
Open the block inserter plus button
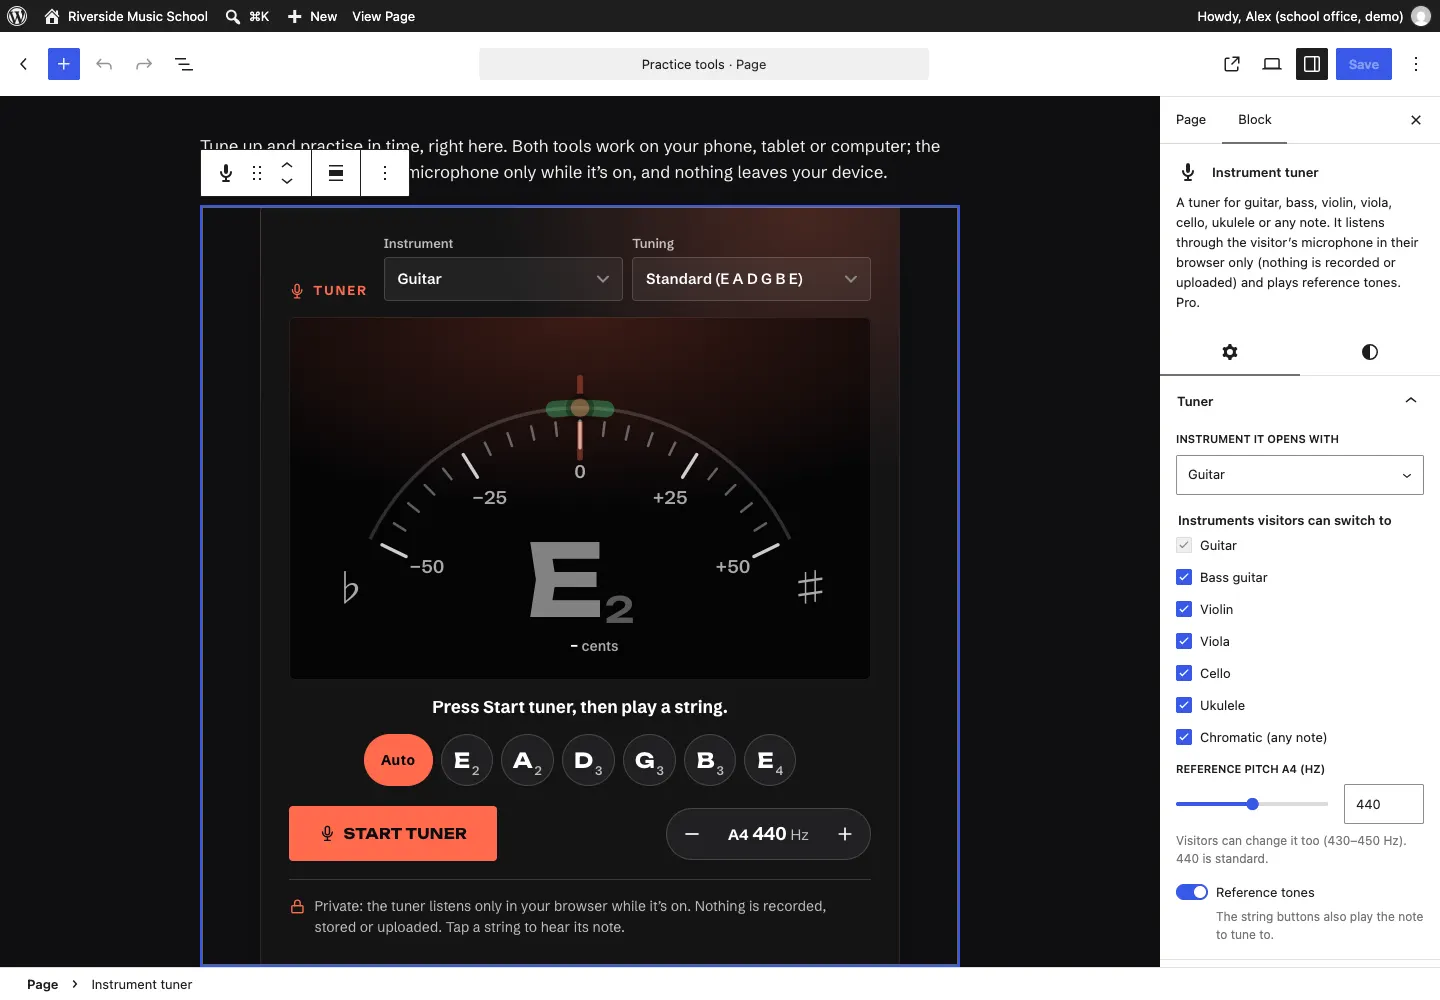coord(64,64)
